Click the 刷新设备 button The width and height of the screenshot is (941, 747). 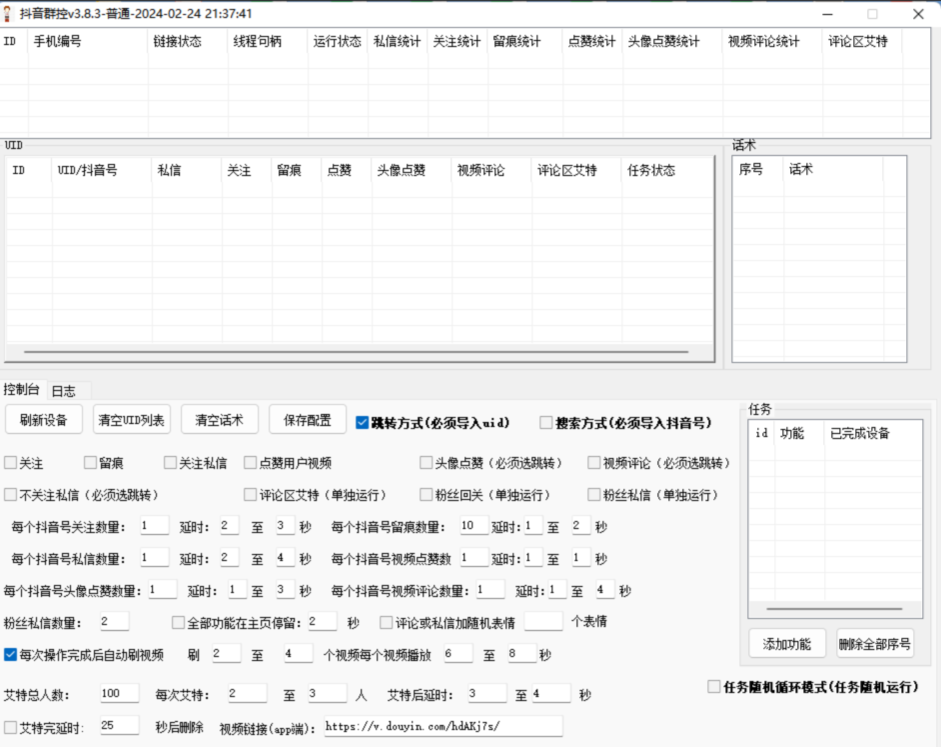tap(44, 419)
